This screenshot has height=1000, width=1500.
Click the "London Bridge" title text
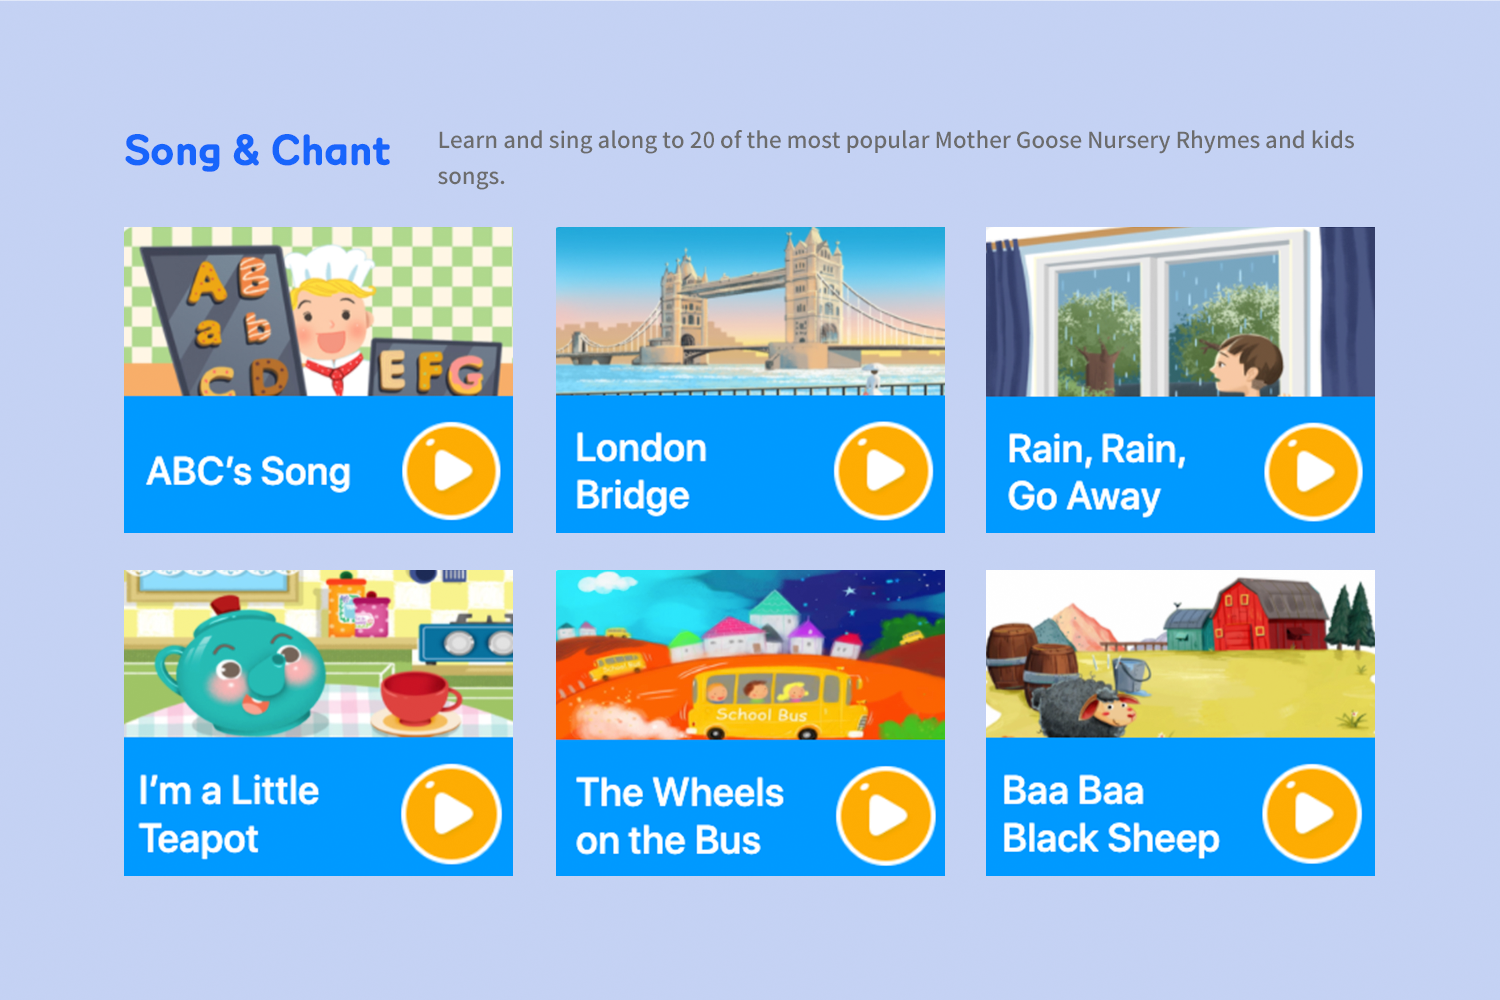(x=641, y=472)
